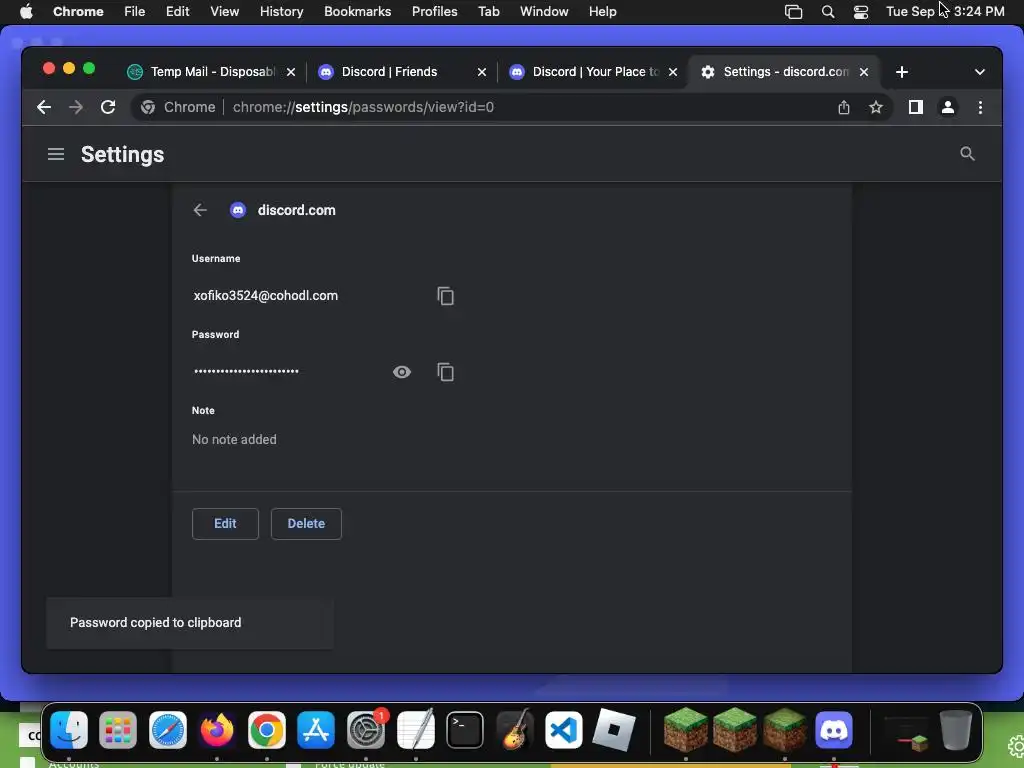Screen dimensions: 1024x768
Task: Copy the username to clipboard
Action: 445,296
